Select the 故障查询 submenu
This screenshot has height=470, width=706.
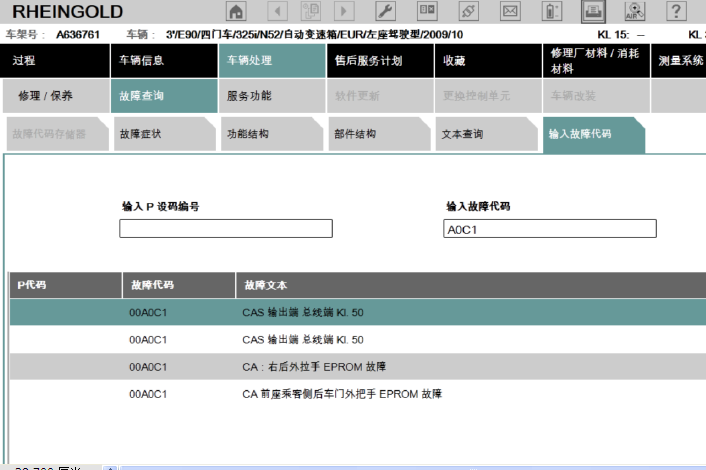164,95
